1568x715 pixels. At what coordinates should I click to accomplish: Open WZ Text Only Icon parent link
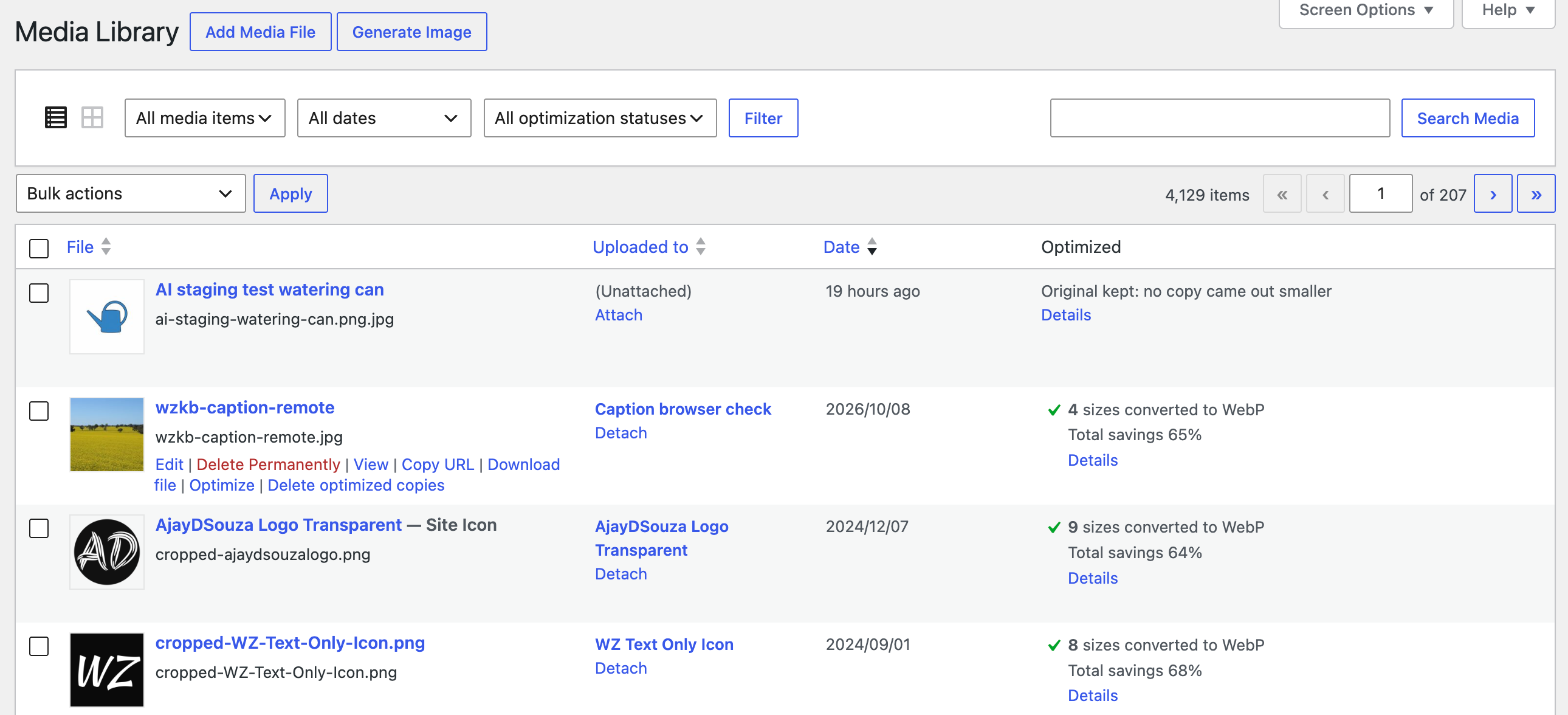pos(664,644)
